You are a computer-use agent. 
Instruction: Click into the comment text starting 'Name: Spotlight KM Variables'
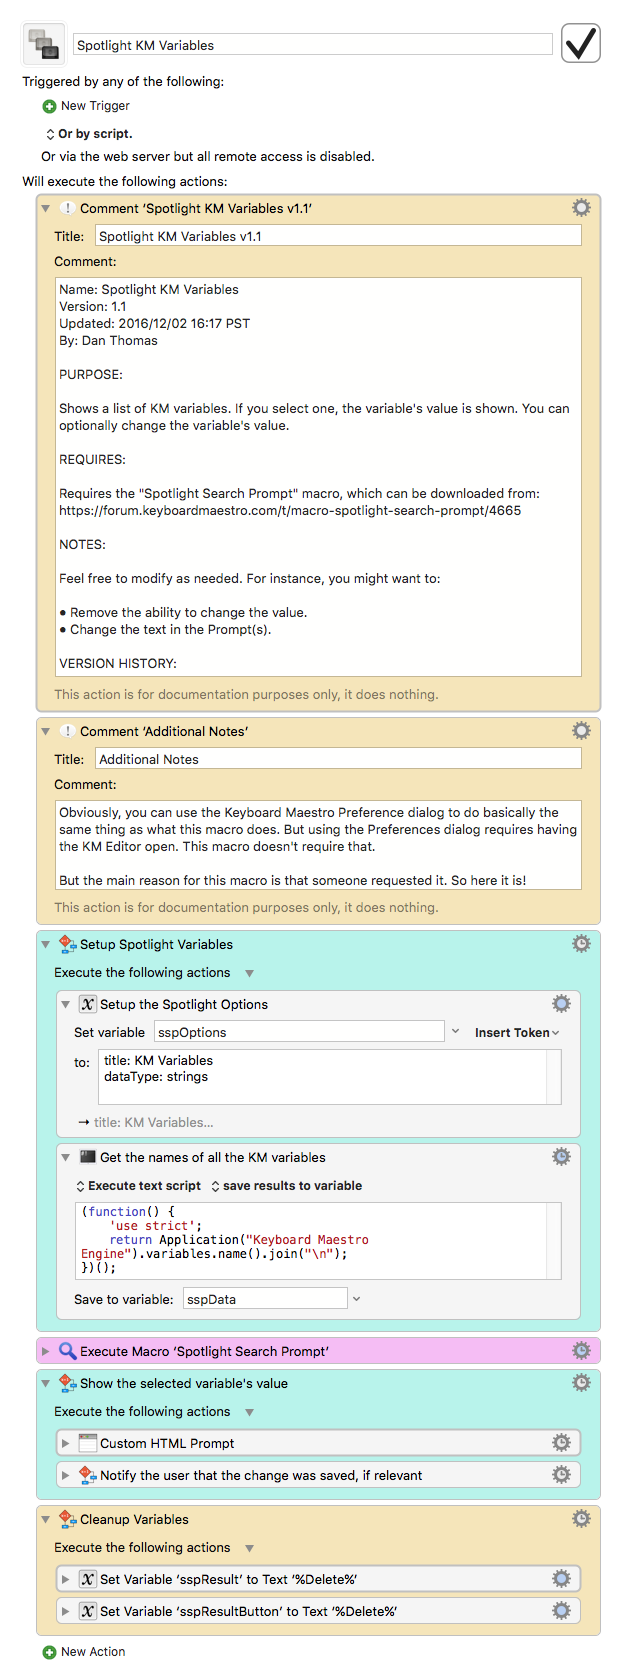(318, 477)
